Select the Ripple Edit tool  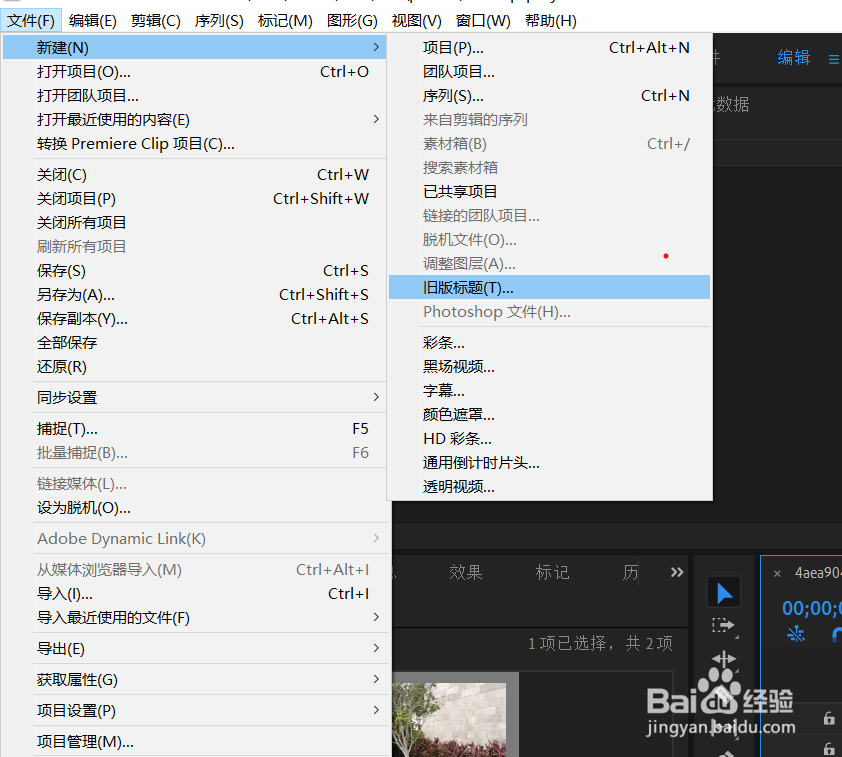[x=723, y=657]
